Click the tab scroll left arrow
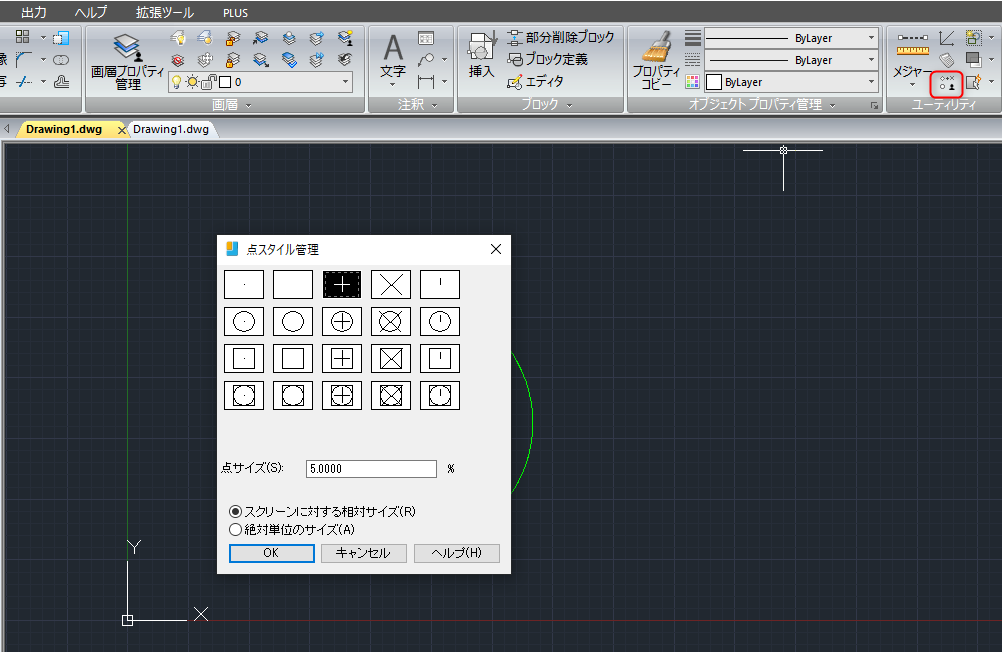This screenshot has height=652, width=1002. click(7, 128)
